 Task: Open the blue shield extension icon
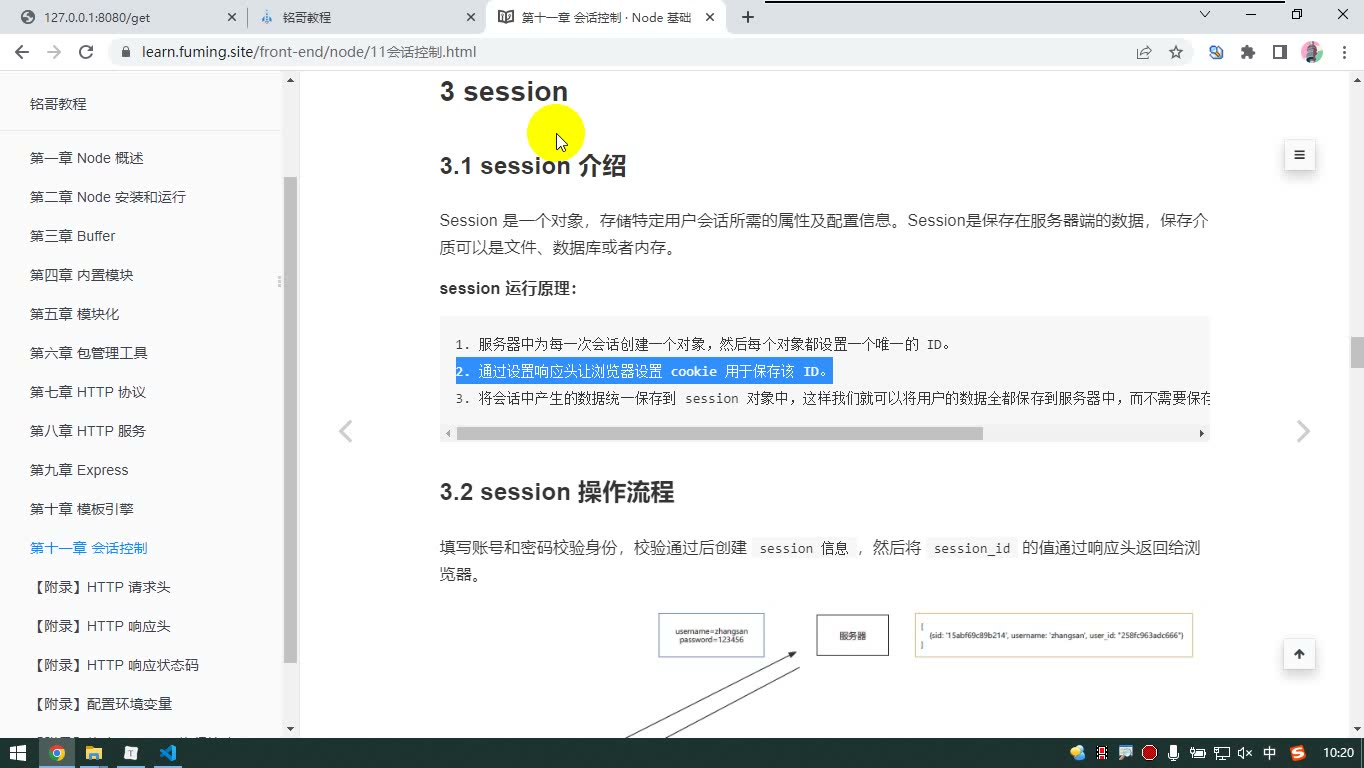coord(1216,52)
